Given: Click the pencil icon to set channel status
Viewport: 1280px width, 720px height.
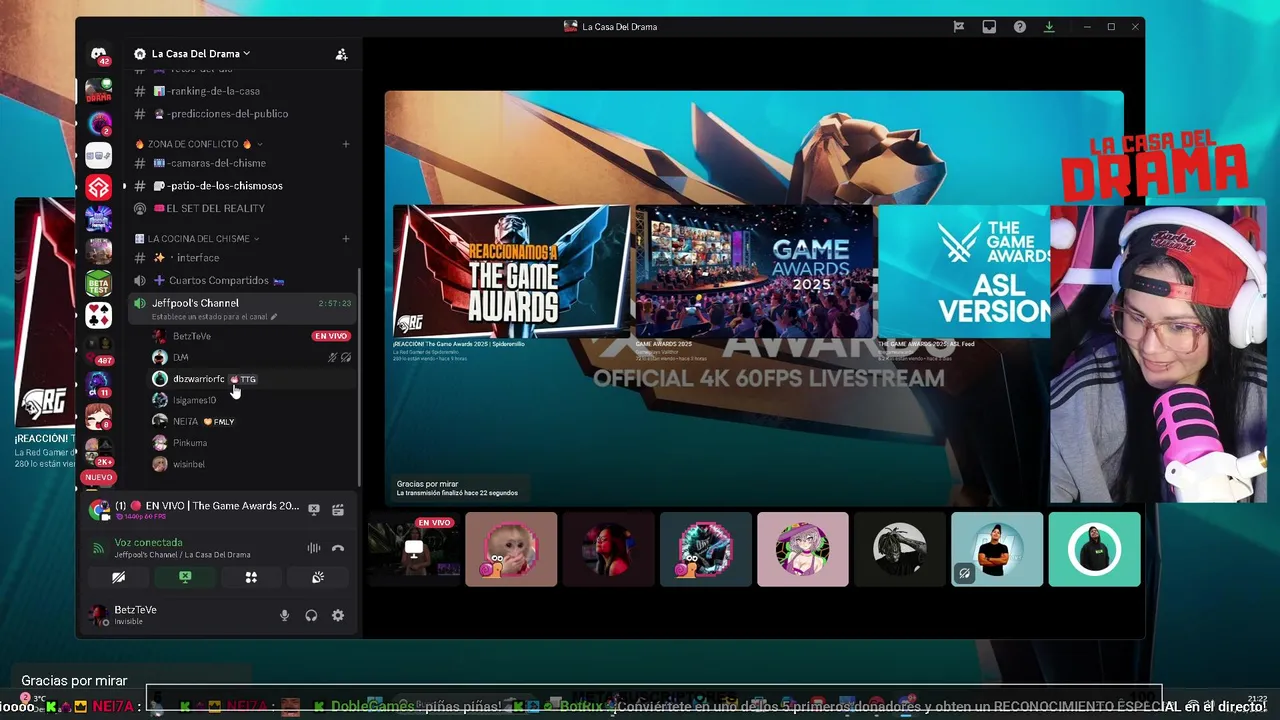Looking at the screenshot, I should 274,317.
